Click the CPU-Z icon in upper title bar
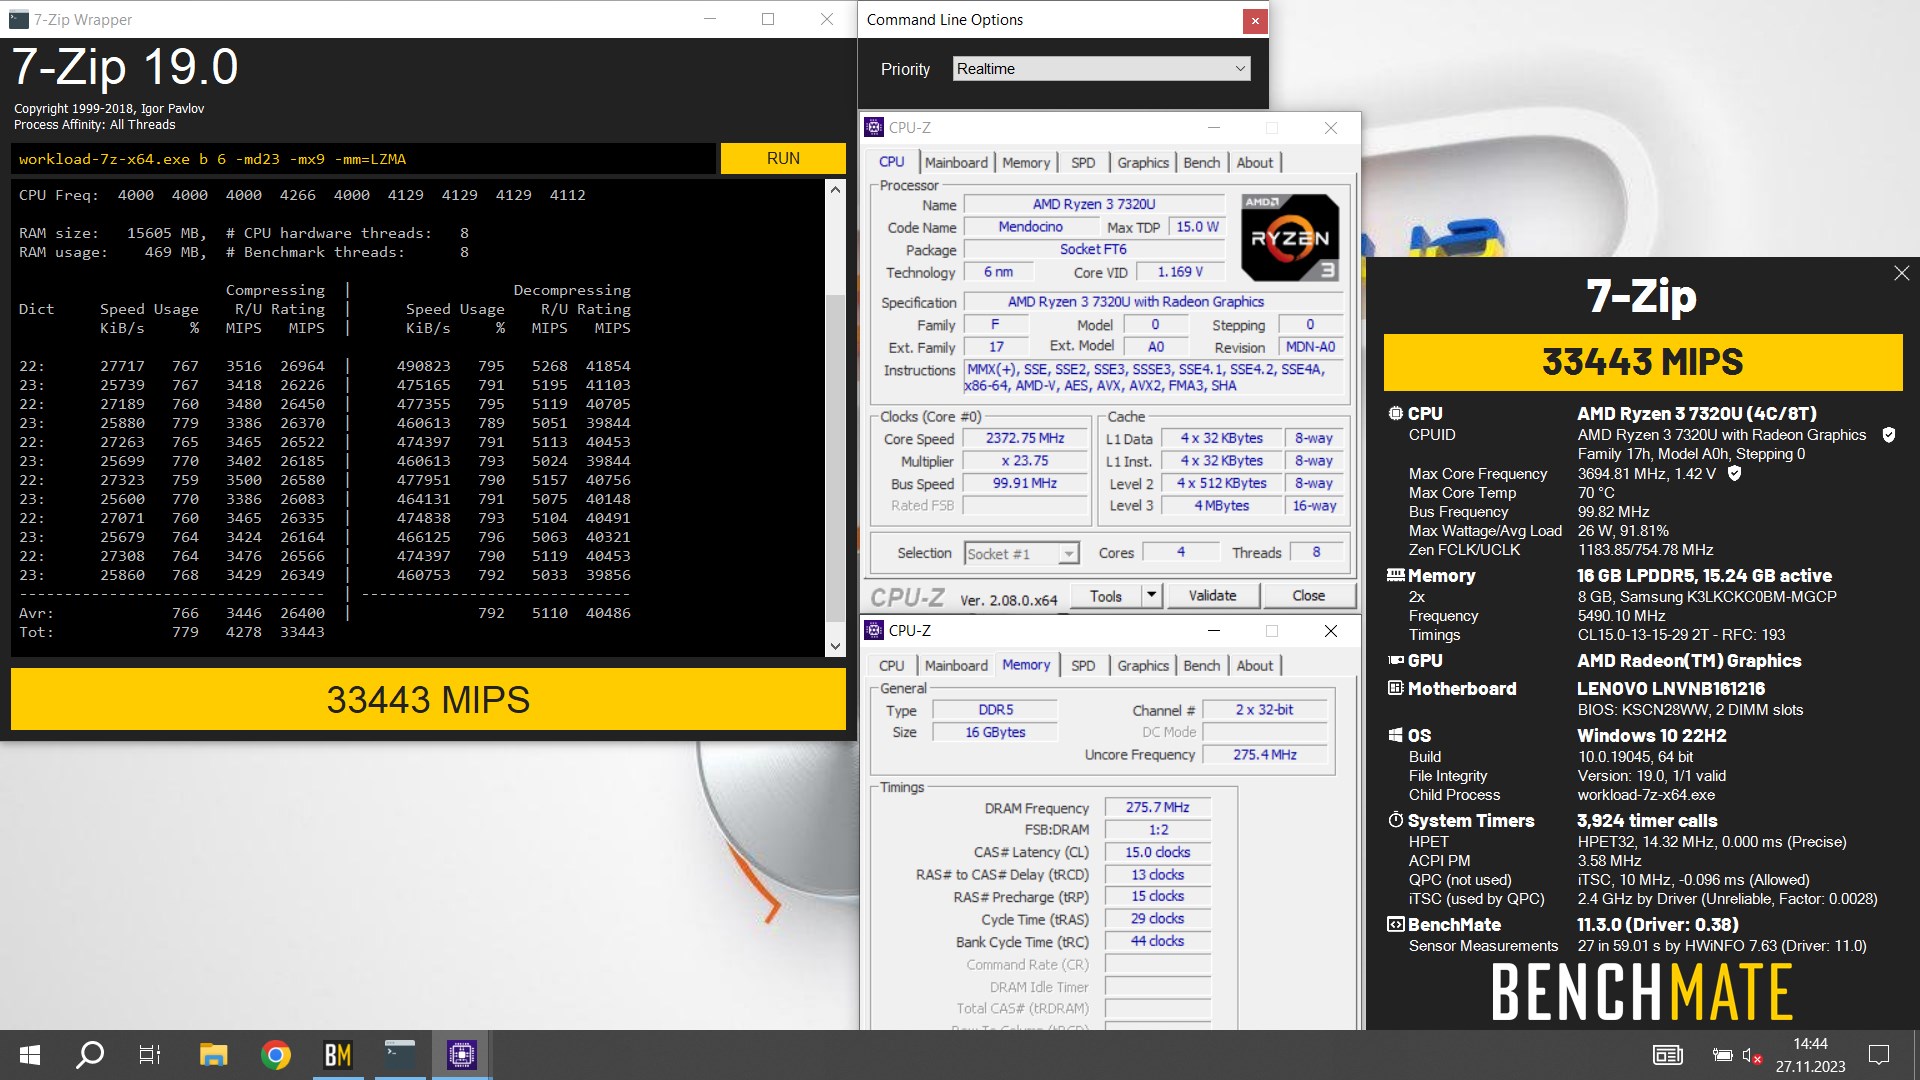Image resolution: width=1920 pixels, height=1080 pixels. [x=874, y=127]
